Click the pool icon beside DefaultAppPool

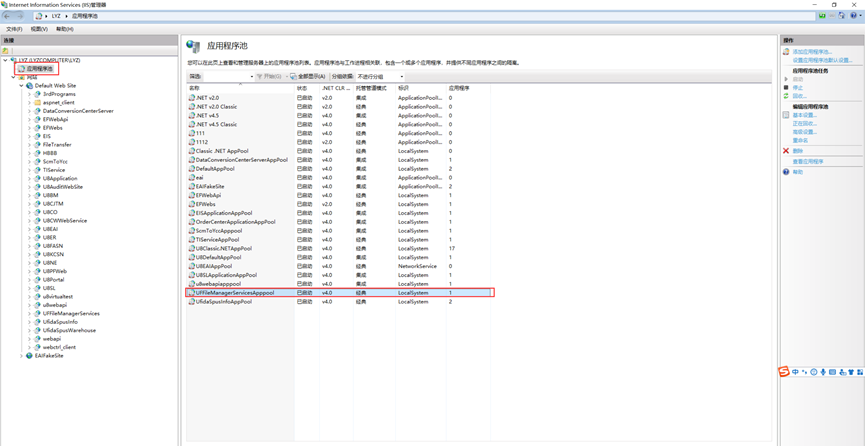point(192,168)
